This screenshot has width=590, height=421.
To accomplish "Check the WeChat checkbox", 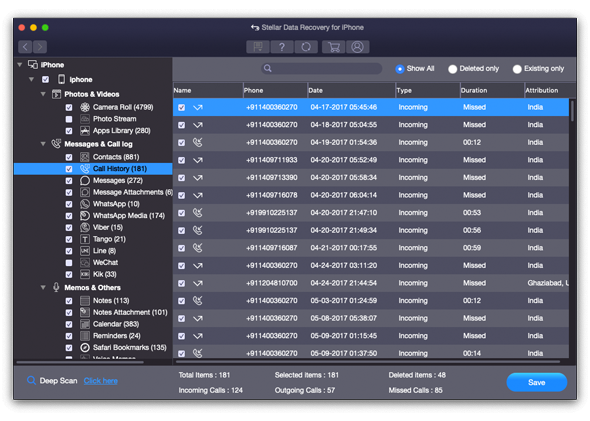I will [x=69, y=263].
